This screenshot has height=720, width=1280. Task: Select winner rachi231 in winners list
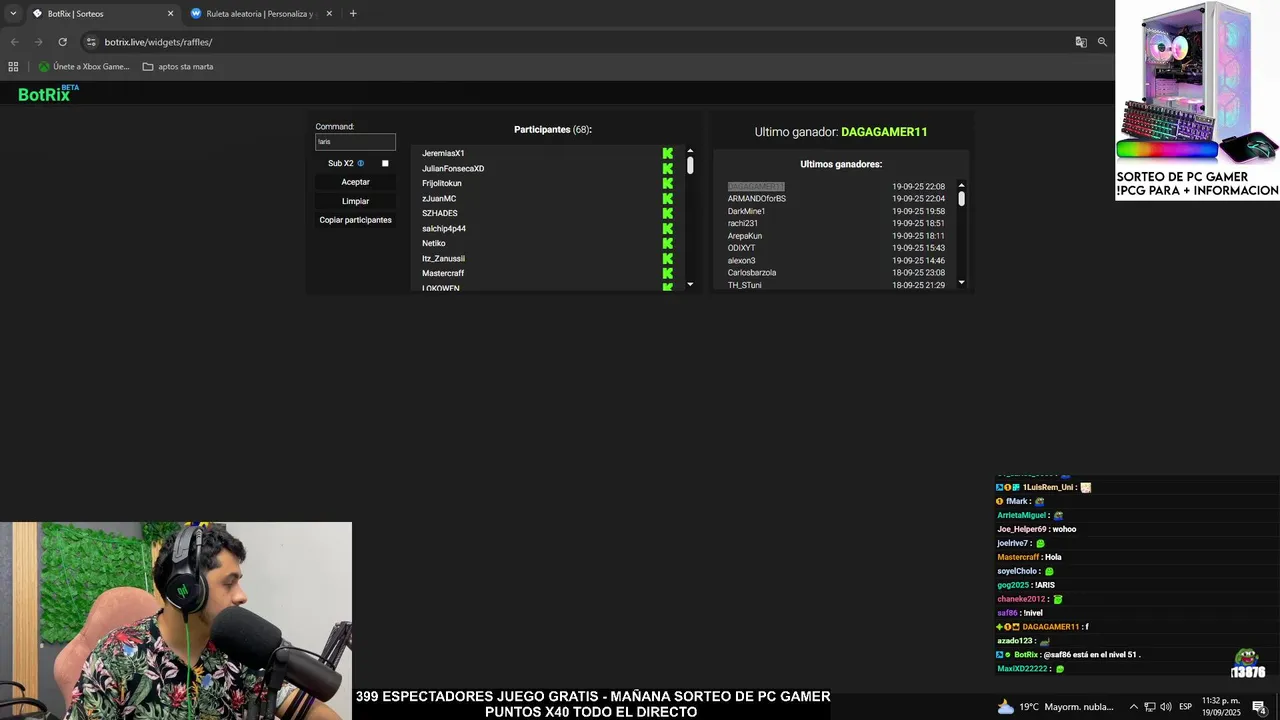click(743, 223)
